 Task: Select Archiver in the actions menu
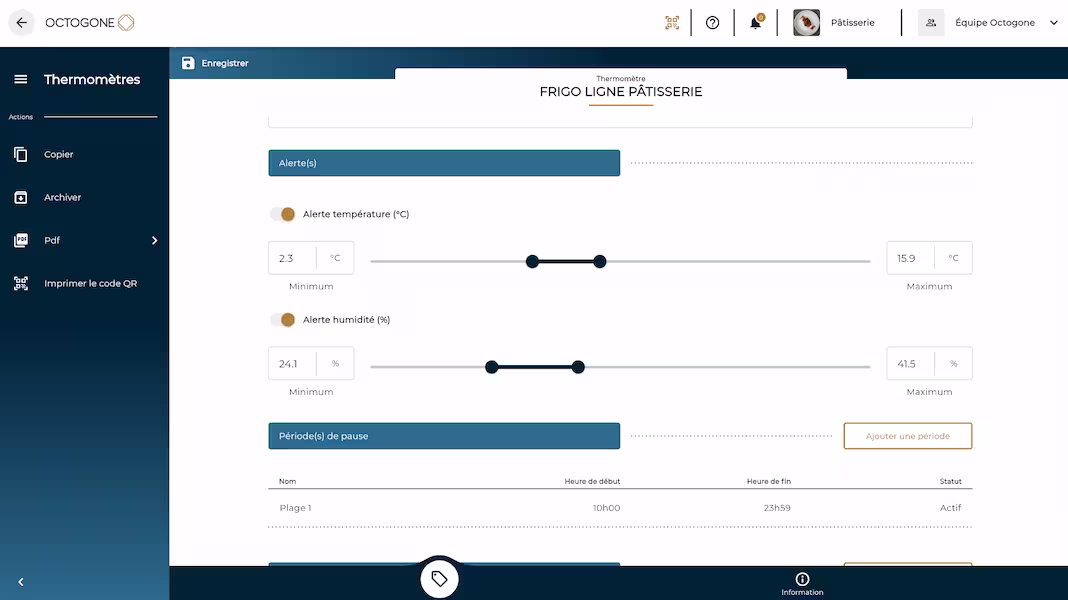pyautogui.click(x=62, y=198)
